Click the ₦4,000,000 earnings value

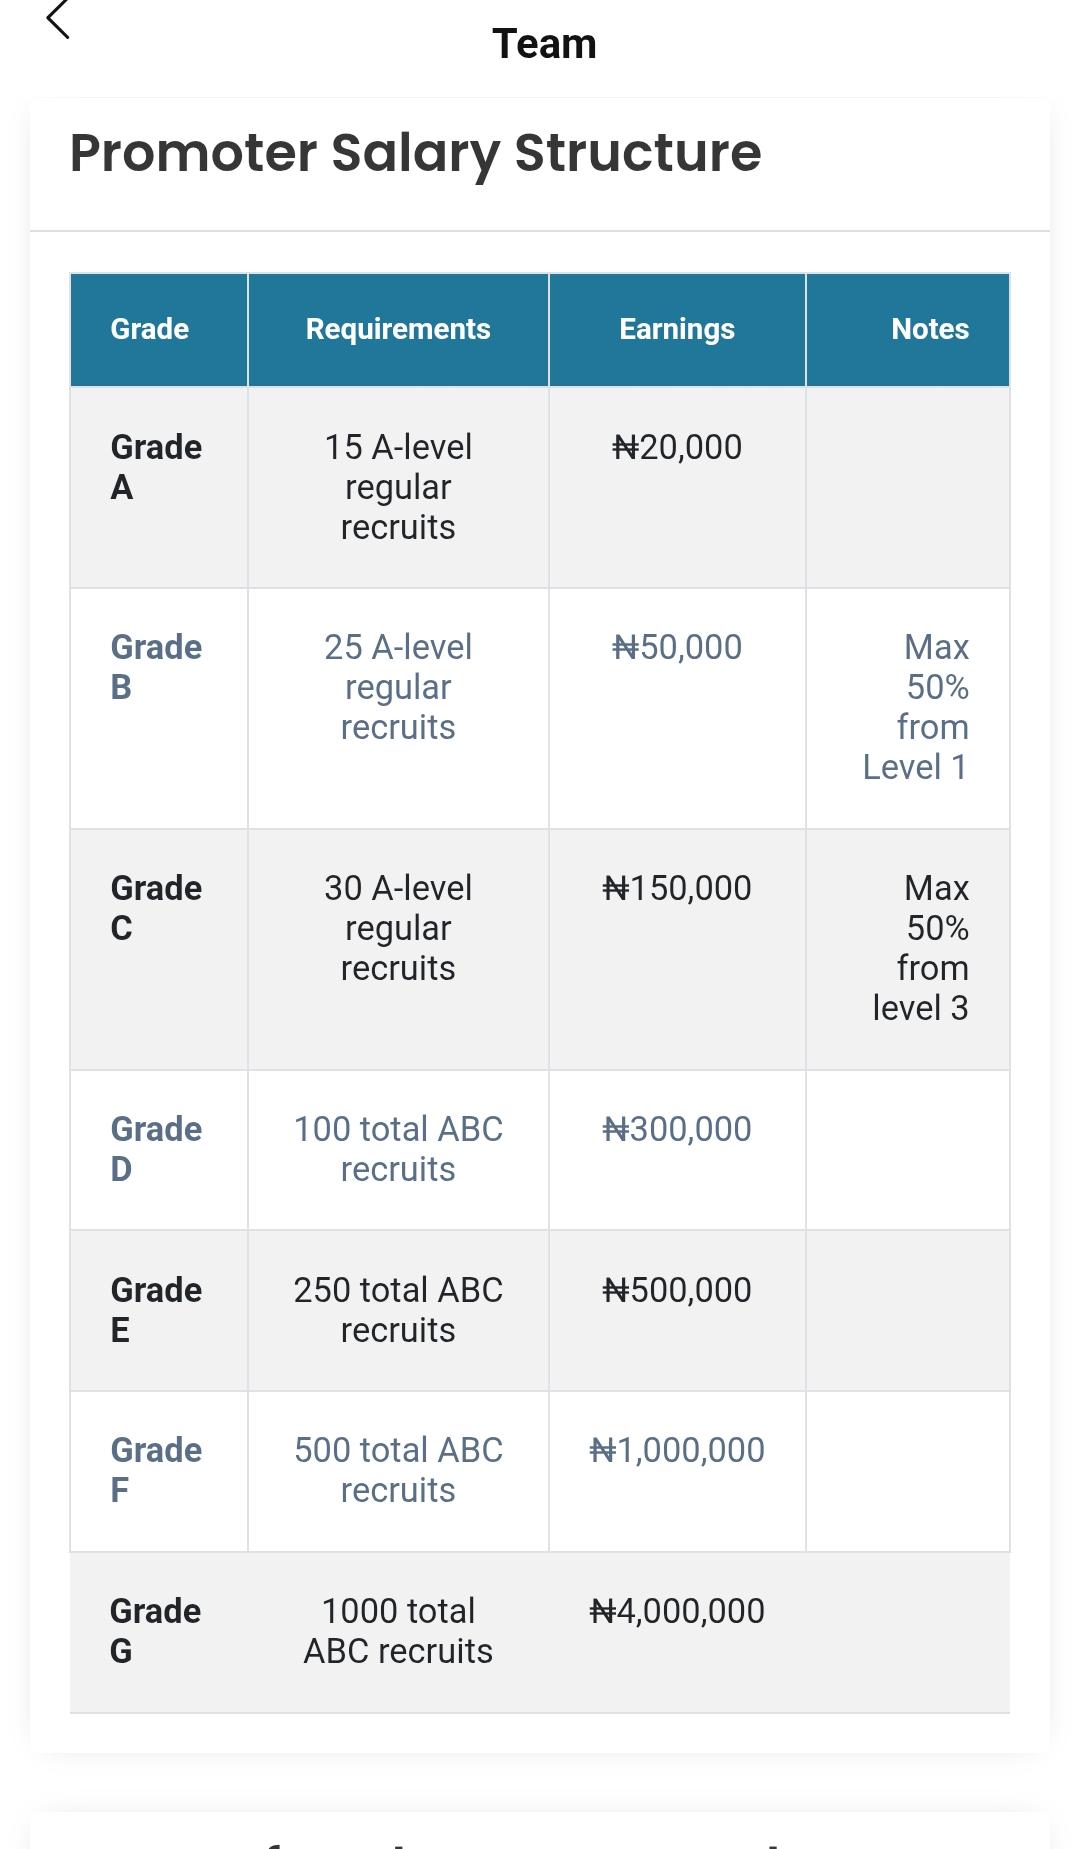click(677, 1611)
